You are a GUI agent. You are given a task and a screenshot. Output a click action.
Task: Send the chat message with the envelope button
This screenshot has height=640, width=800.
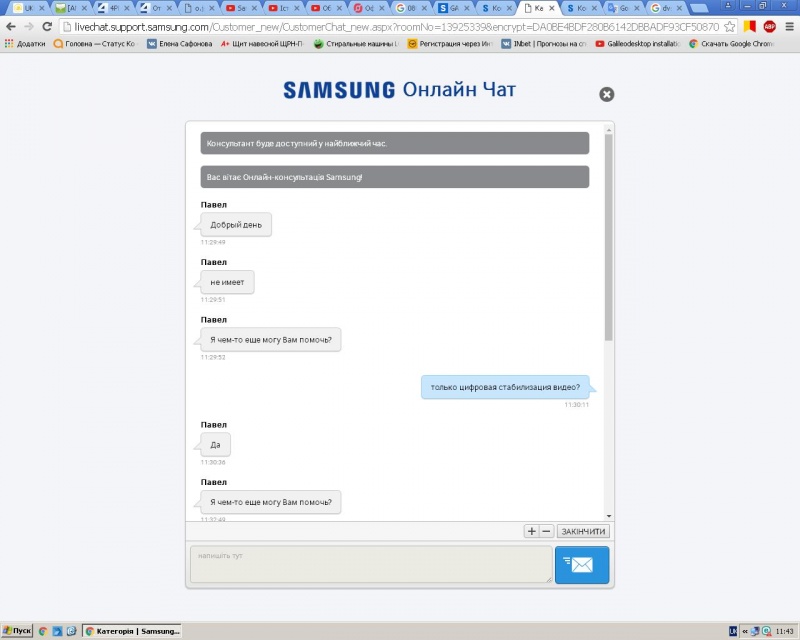tap(582, 564)
